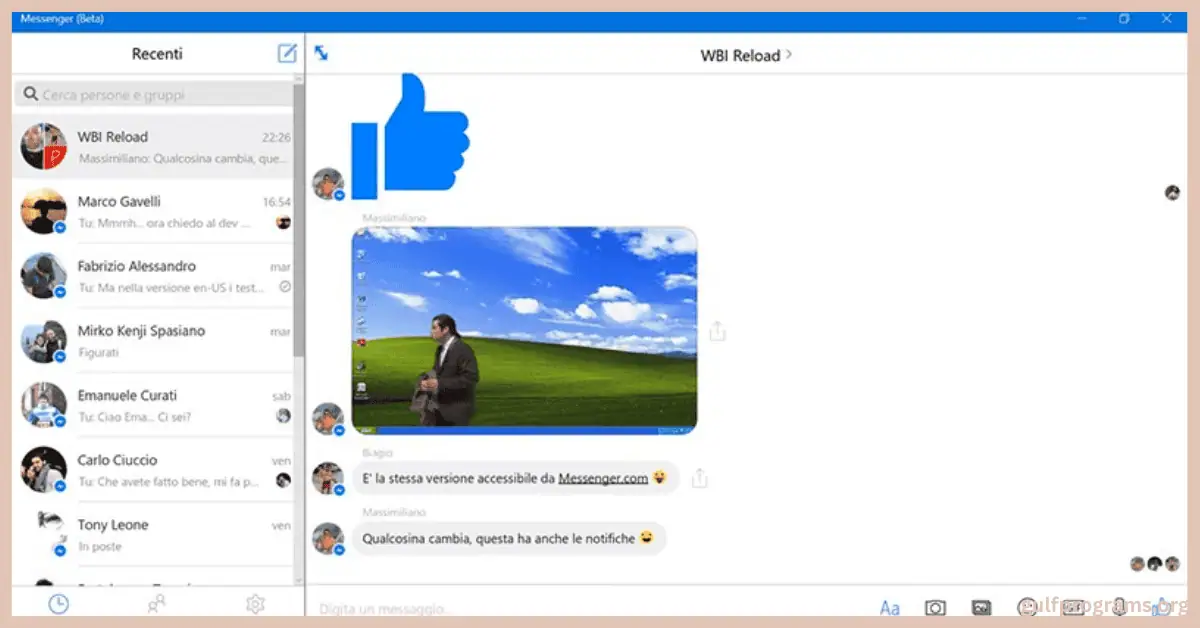Share Biagio's Messenger.com message

pyautogui.click(x=700, y=478)
